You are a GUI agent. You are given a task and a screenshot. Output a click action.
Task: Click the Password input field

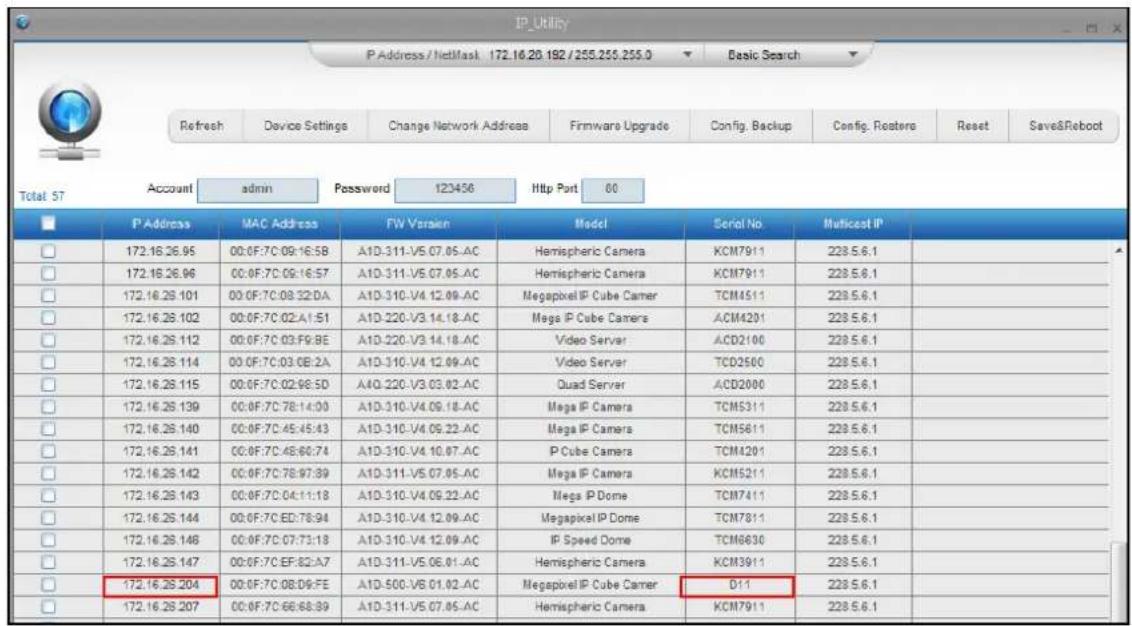click(456, 190)
